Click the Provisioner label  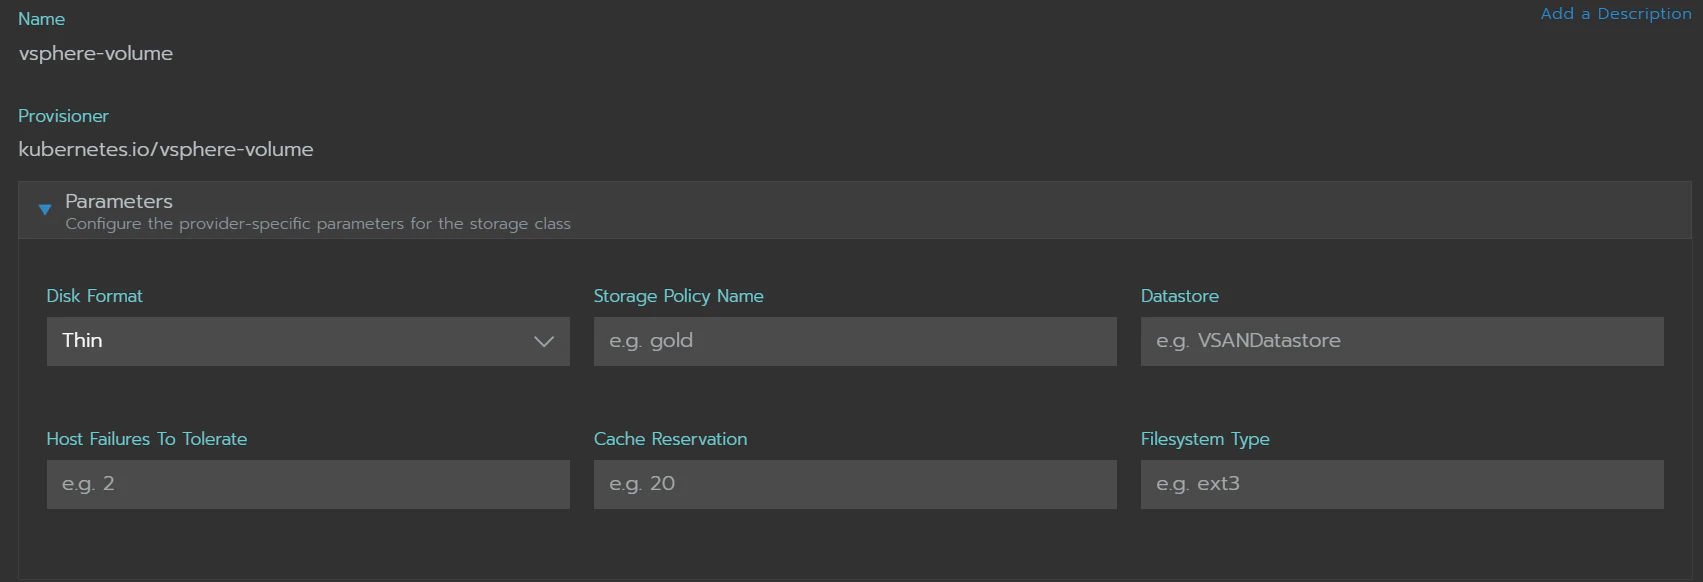(63, 116)
